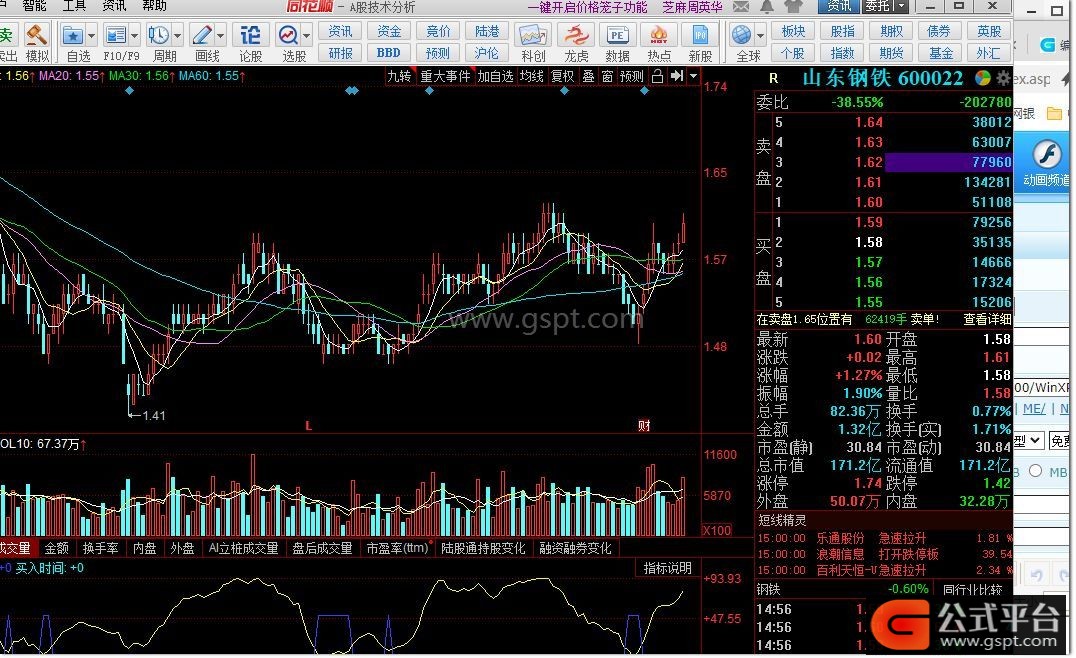Image resolution: width=1076 pixels, height=658 pixels.
Task: Open the 查看详细 sell-order details link
Action: tap(987, 319)
